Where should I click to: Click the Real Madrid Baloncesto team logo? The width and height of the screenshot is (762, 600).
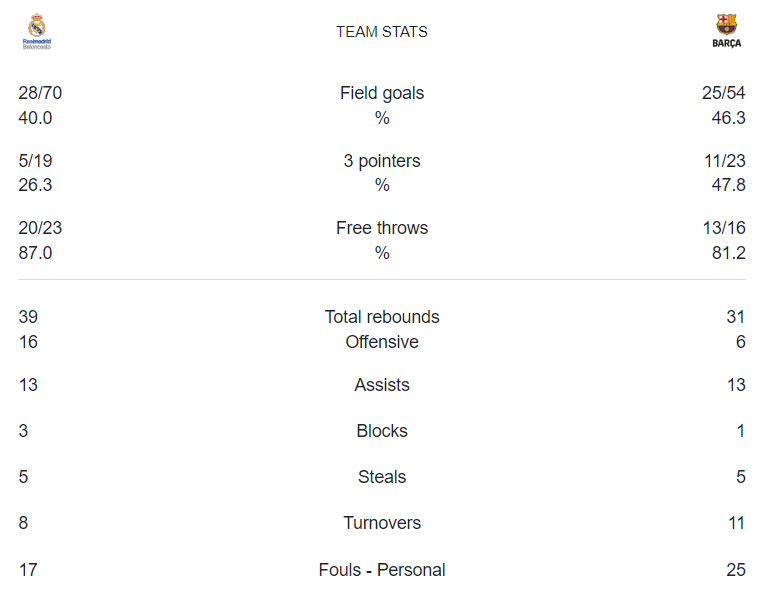click(x=37, y=31)
